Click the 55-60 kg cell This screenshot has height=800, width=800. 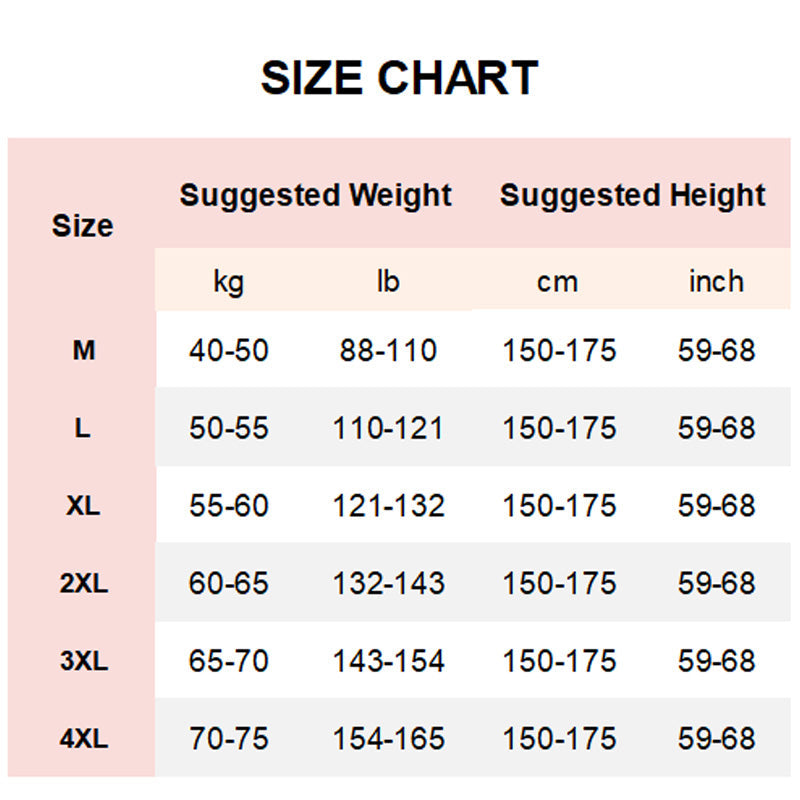point(229,506)
